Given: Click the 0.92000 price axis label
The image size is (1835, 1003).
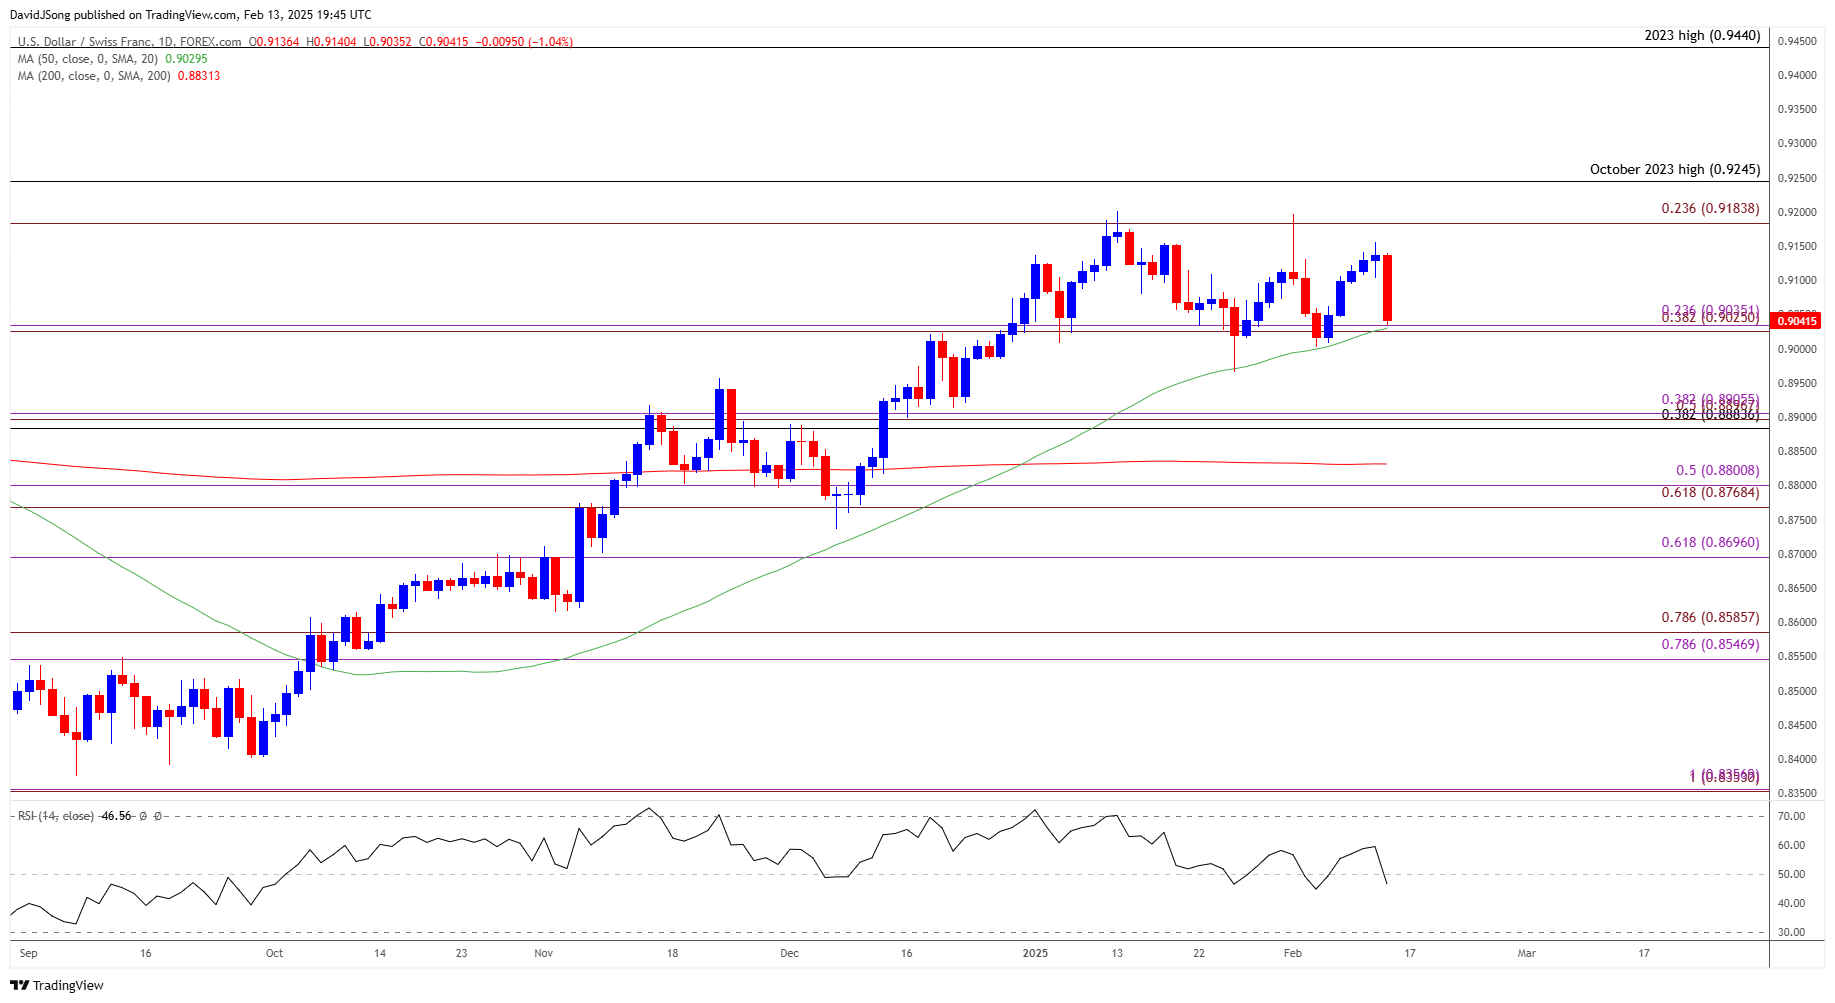Looking at the screenshot, I should coord(1797,212).
